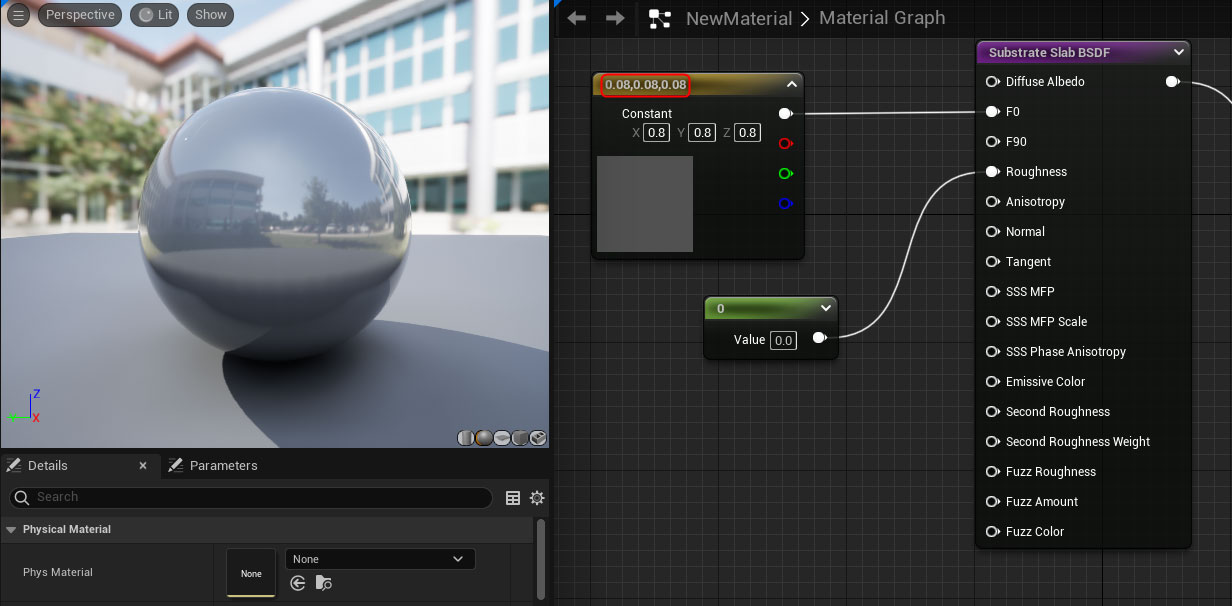1232x606 pixels.
Task: Collapse the Physical Material section
Action: coord(10,529)
